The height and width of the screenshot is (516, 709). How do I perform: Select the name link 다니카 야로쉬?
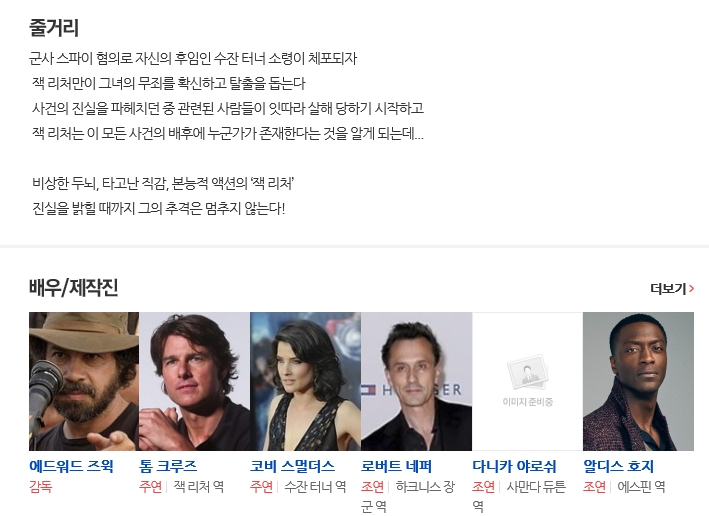click(x=514, y=466)
